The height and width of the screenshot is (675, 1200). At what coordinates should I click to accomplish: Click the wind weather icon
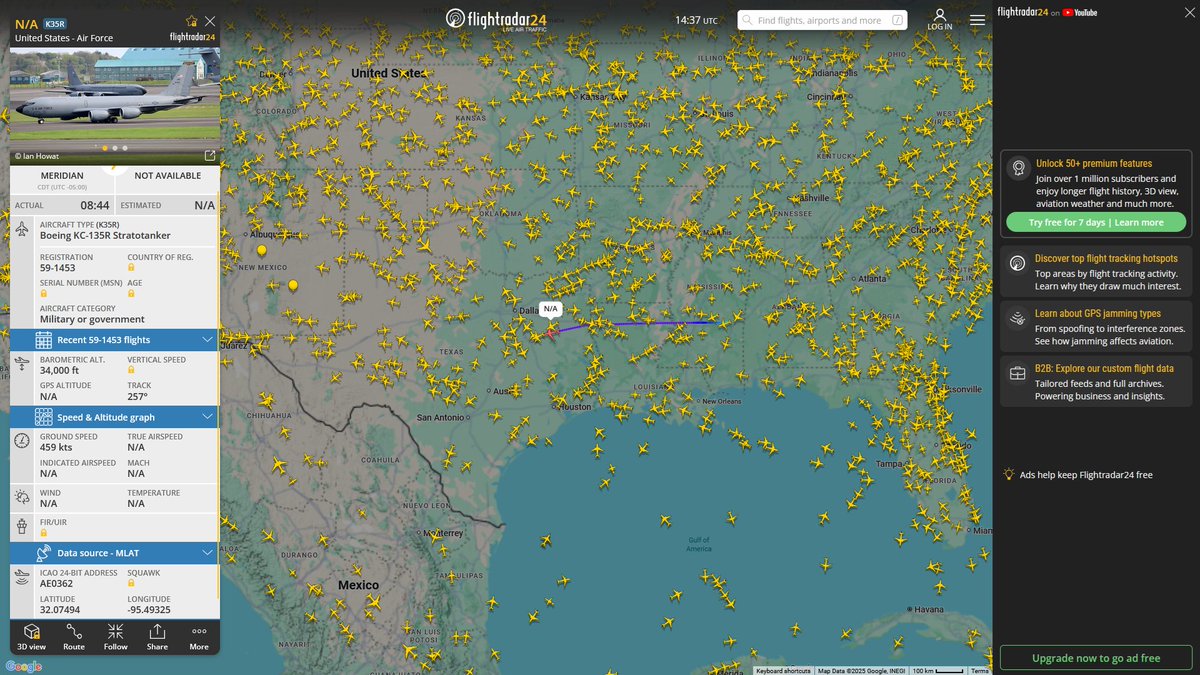point(23,497)
